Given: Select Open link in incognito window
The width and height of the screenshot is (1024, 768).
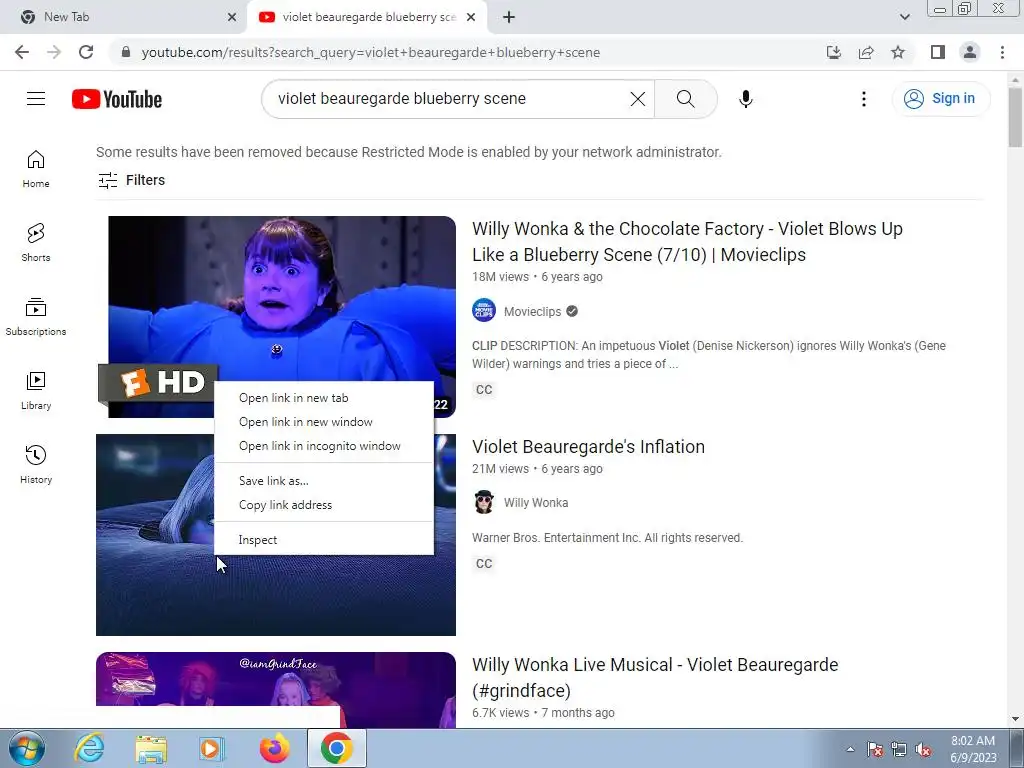Looking at the screenshot, I should coord(324,446).
